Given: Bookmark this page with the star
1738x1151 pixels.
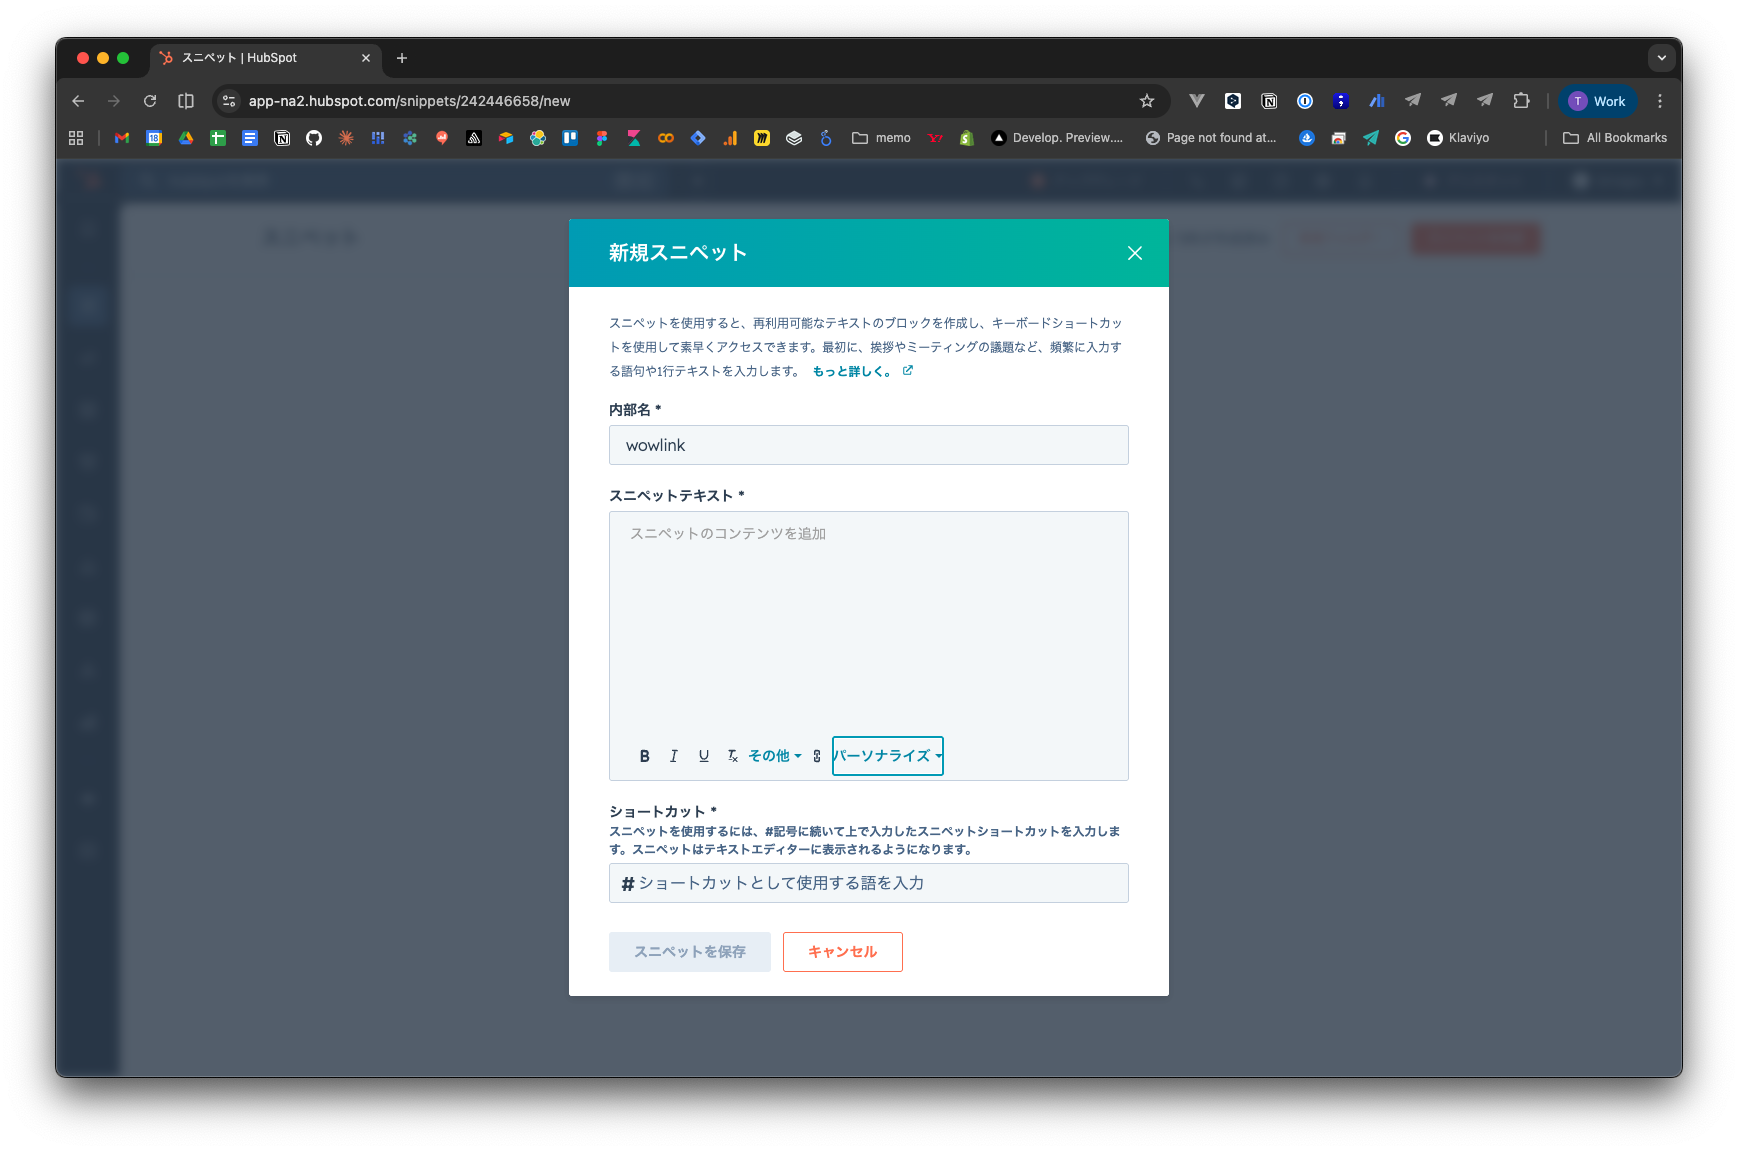Looking at the screenshot, I should click(1147, 101).
